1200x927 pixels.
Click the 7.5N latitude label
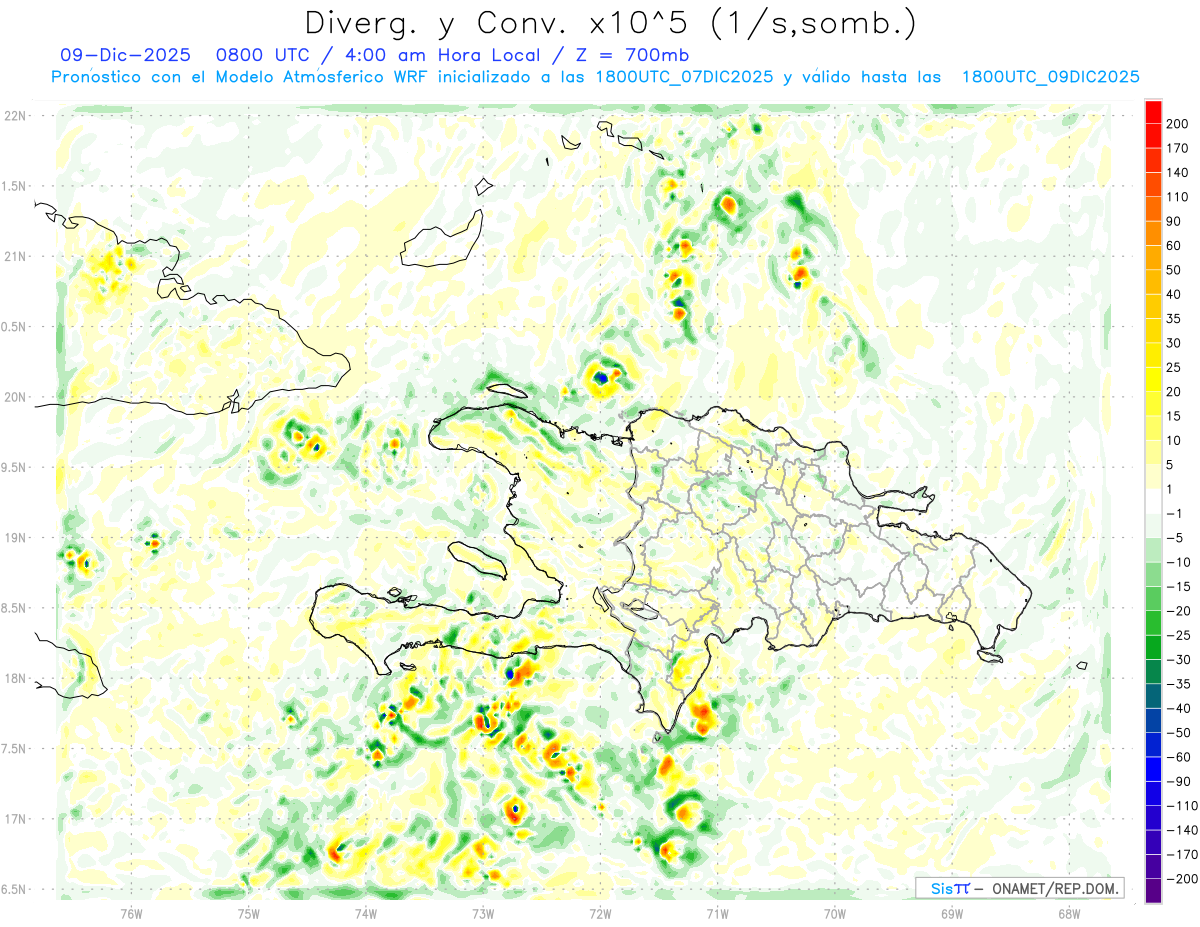(x=15, y=749)
